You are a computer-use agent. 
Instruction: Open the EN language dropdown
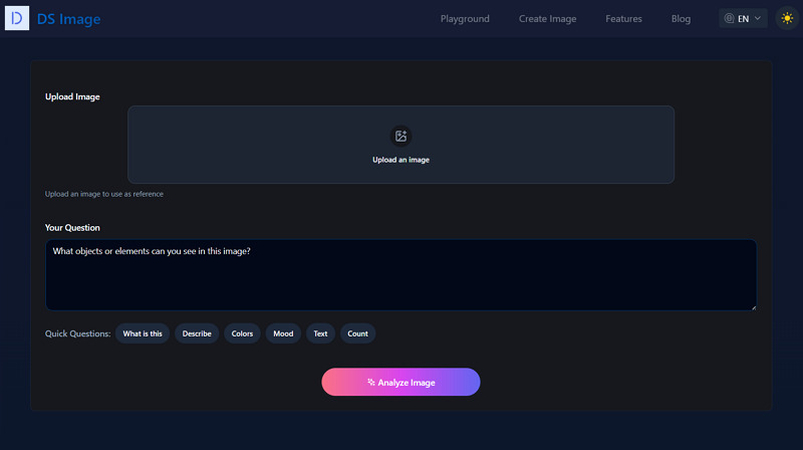click(x=743, y=18)
